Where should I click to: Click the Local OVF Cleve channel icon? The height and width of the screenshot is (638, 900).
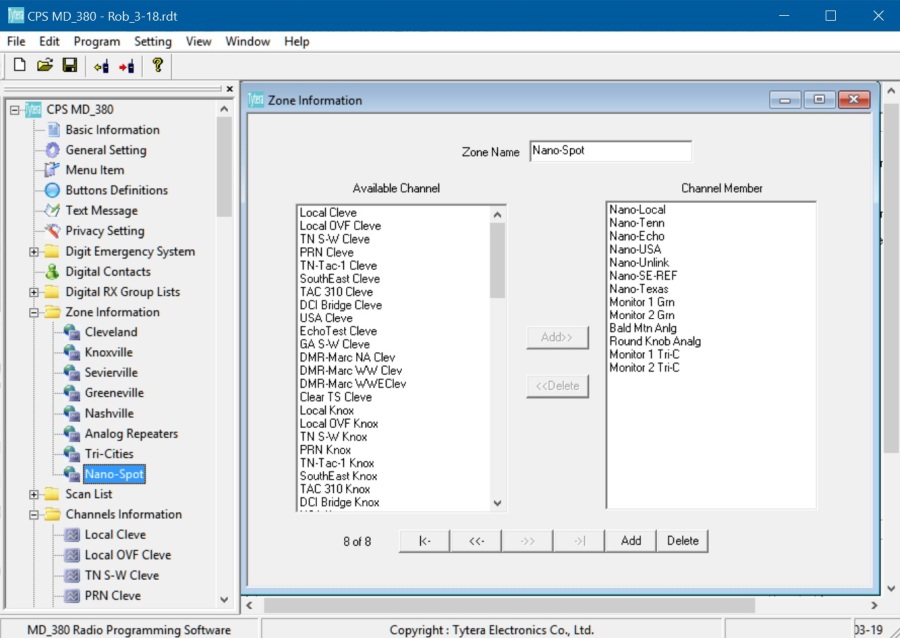point(72,555)
